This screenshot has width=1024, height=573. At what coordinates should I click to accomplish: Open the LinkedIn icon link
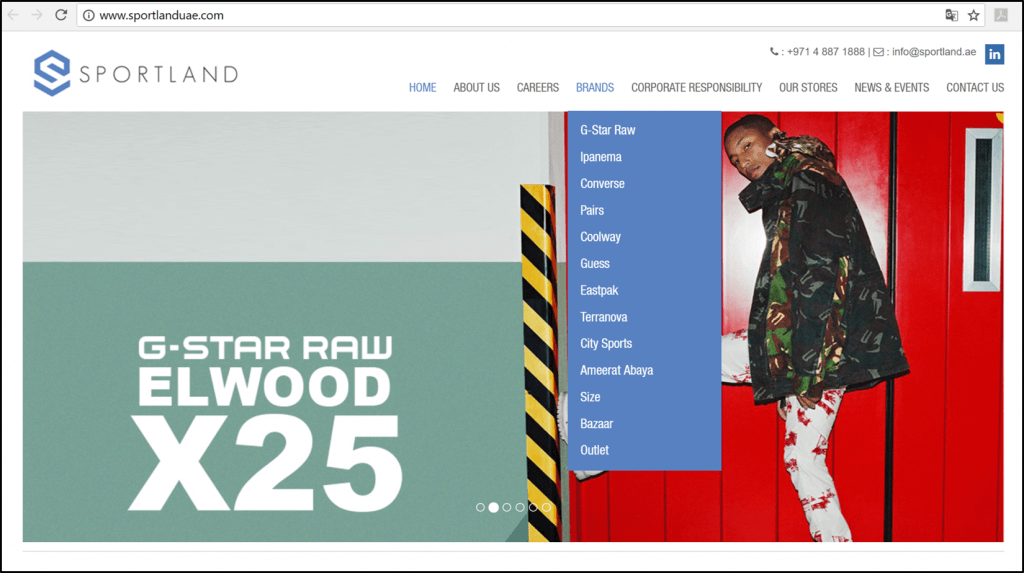pos(995,54)
